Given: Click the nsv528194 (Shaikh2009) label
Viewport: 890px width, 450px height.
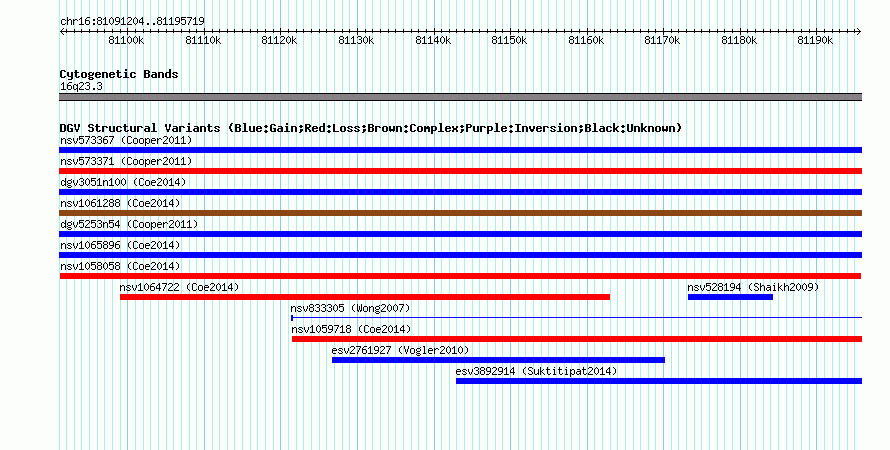Looking at the screenshot, I should [753, 287].
